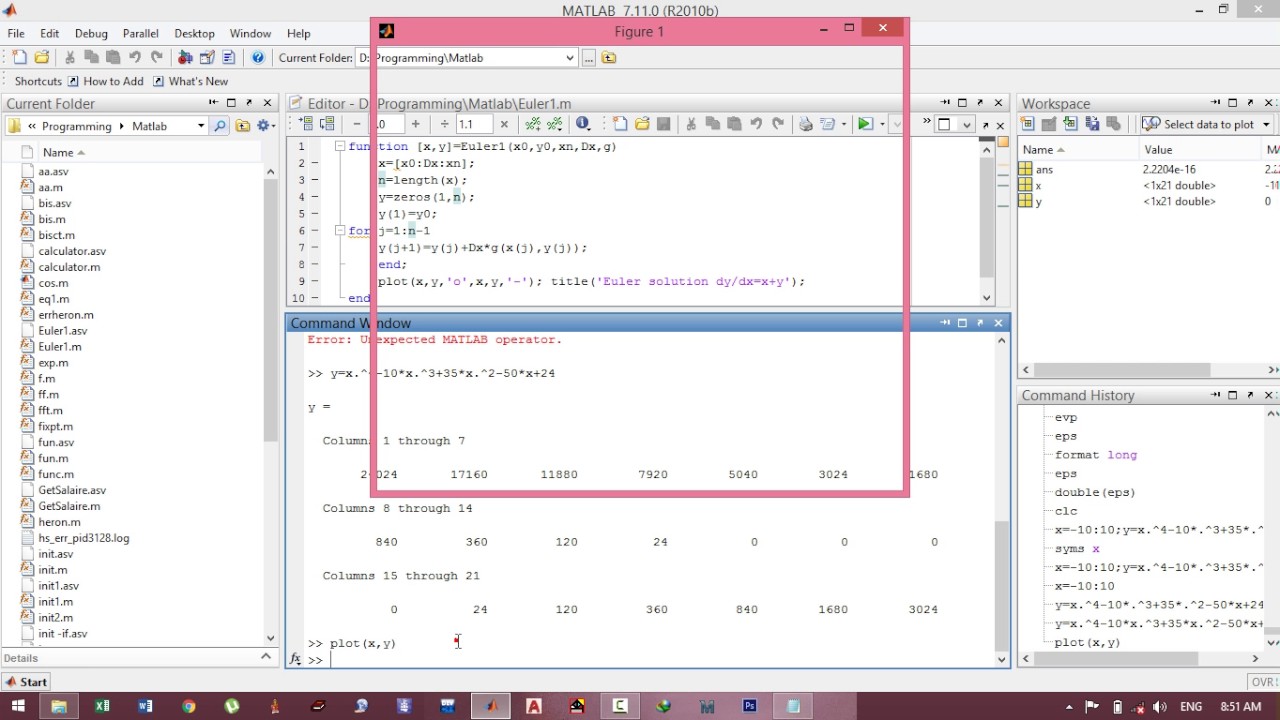The width and height of the screenshot is (1280, 720).
Task: Undock the Workspace panel
Action: click(1251, 103)
